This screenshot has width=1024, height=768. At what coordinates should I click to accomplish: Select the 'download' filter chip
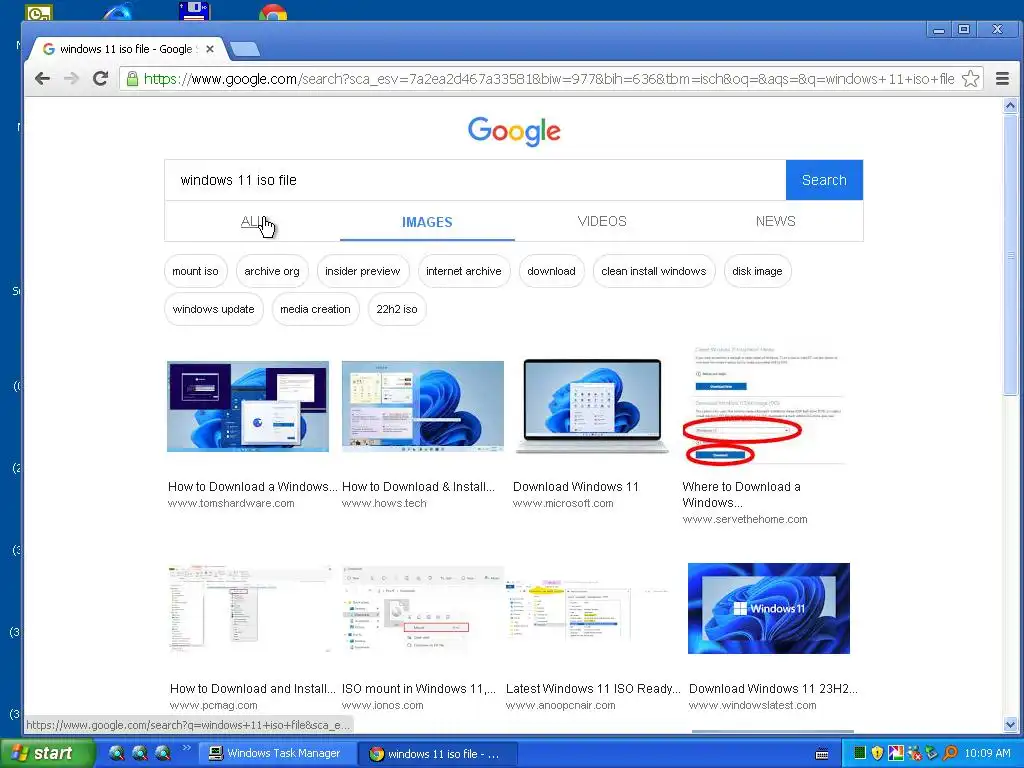[551, 271]
